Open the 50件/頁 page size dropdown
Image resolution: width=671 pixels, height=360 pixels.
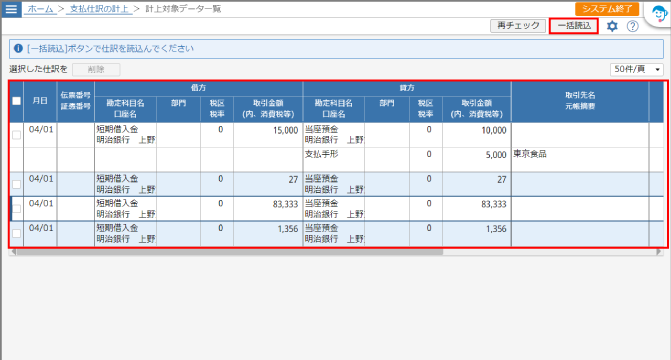[636, 69]
